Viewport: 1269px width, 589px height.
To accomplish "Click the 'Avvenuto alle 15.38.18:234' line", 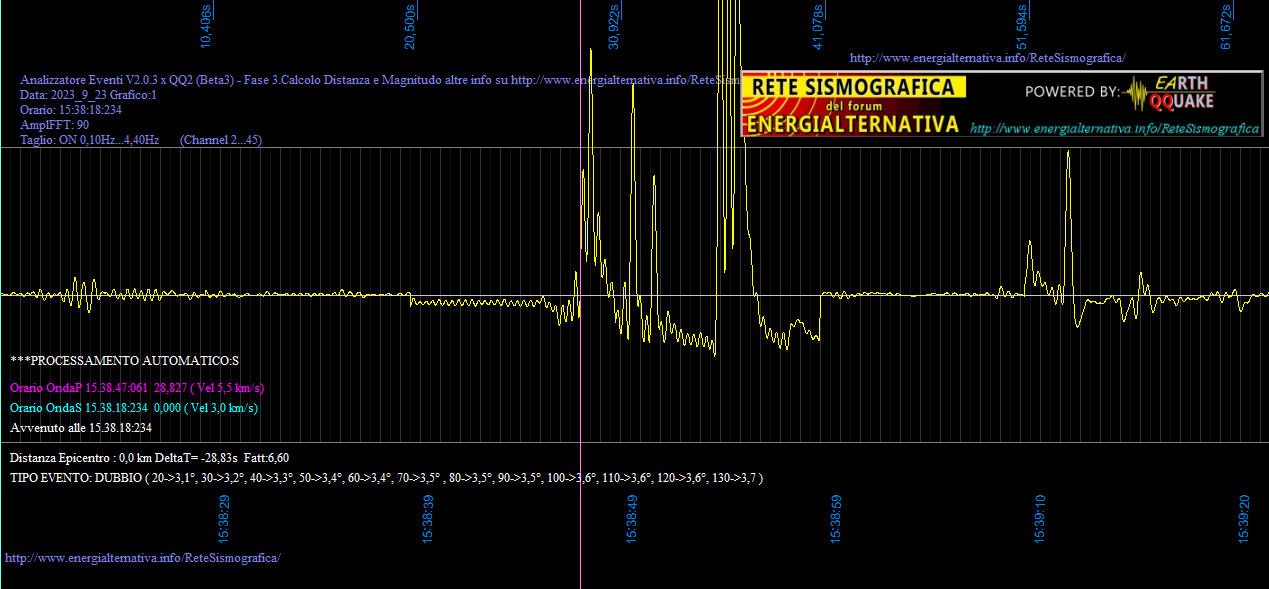I will (81, 428).
